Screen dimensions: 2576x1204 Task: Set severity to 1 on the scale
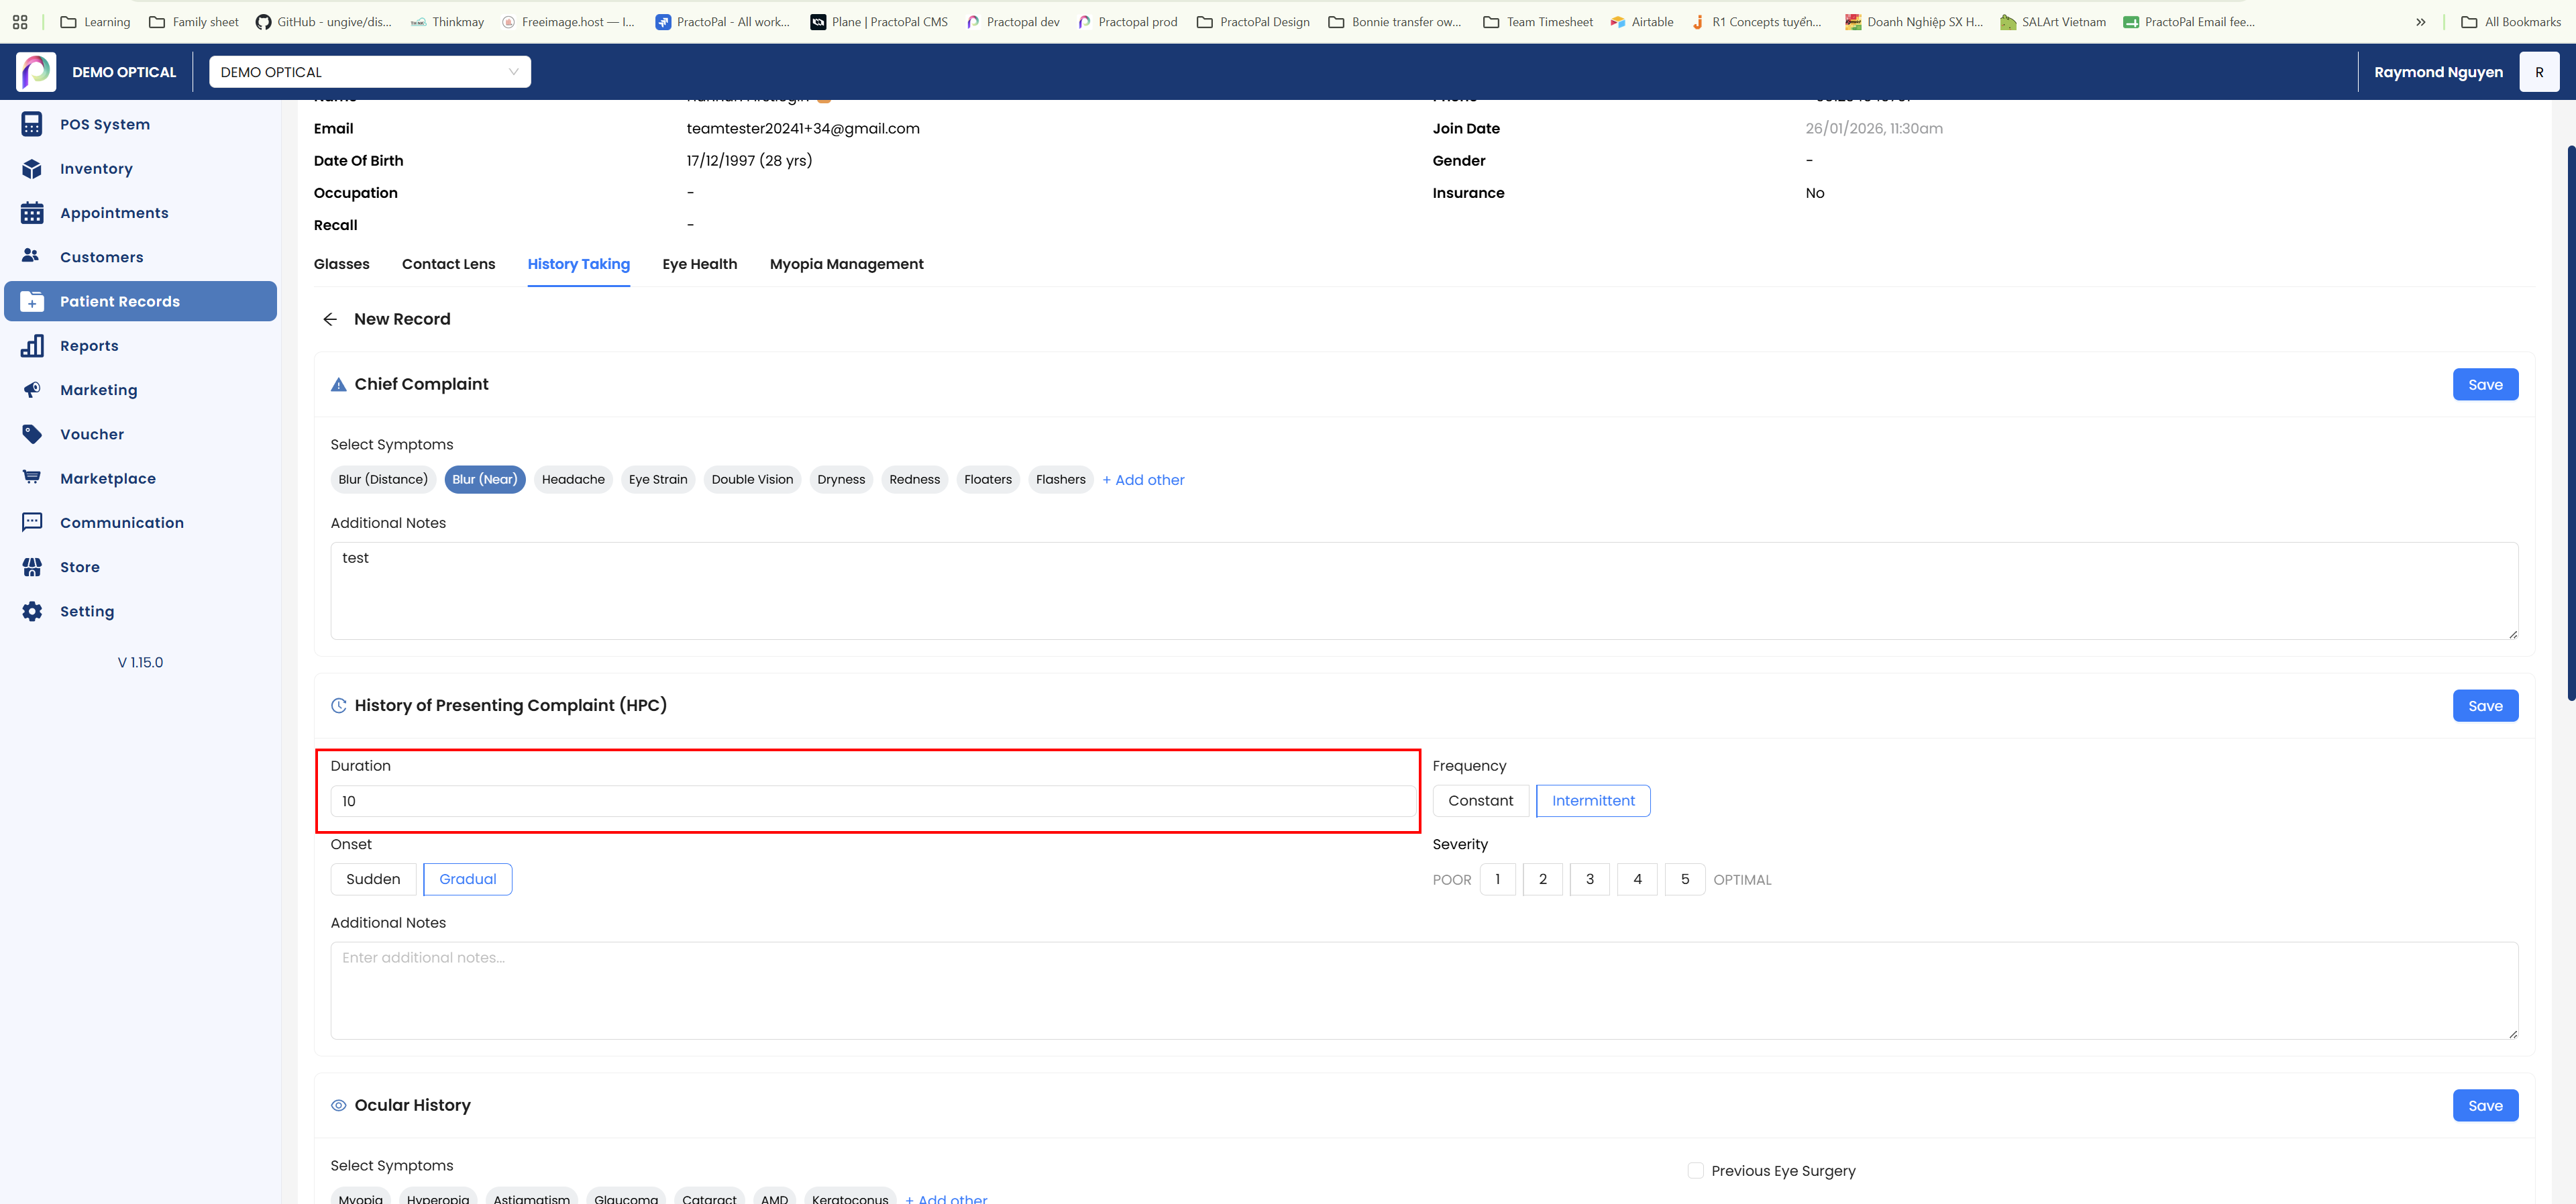point(1497,880)
